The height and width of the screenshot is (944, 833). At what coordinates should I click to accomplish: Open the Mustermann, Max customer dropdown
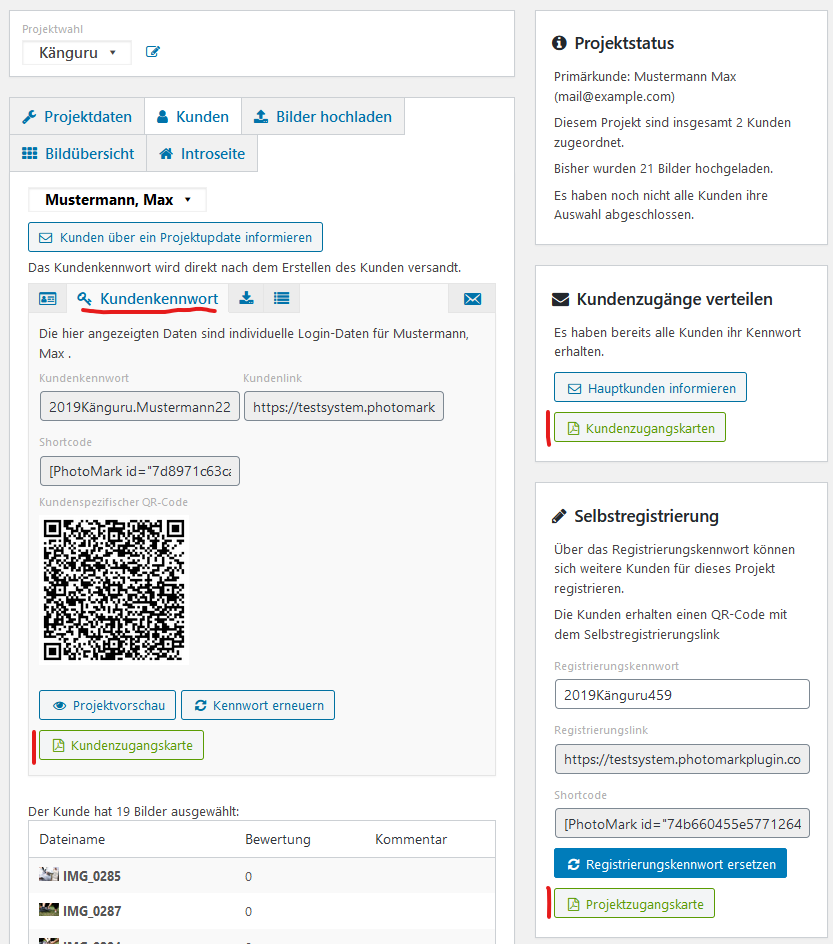tap(117, 200)
